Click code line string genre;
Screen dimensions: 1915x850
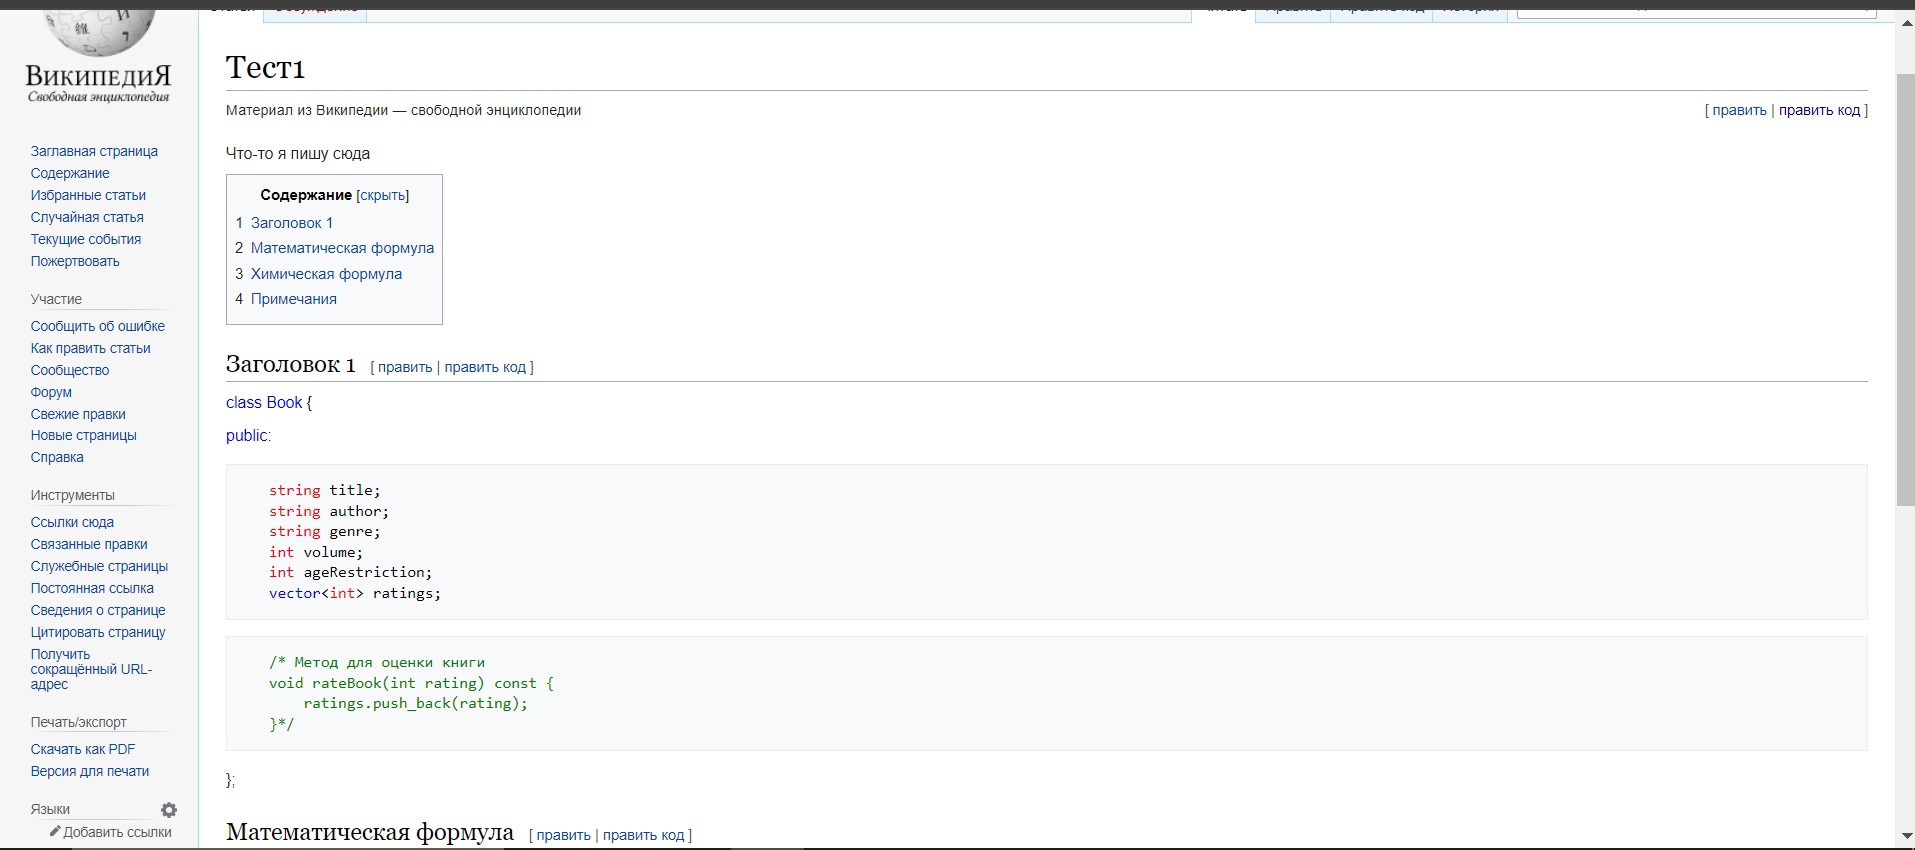325,531
